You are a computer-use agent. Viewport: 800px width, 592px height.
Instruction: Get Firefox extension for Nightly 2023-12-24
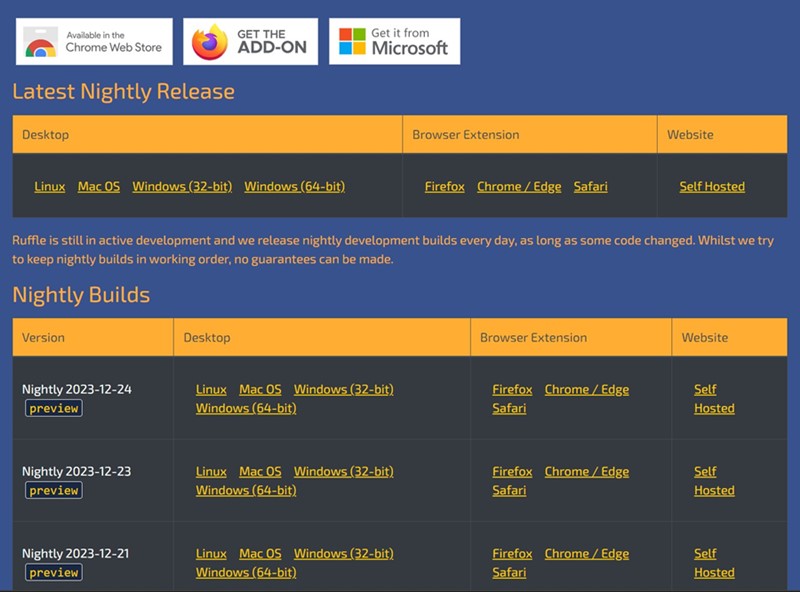click(x=512, y=389)
